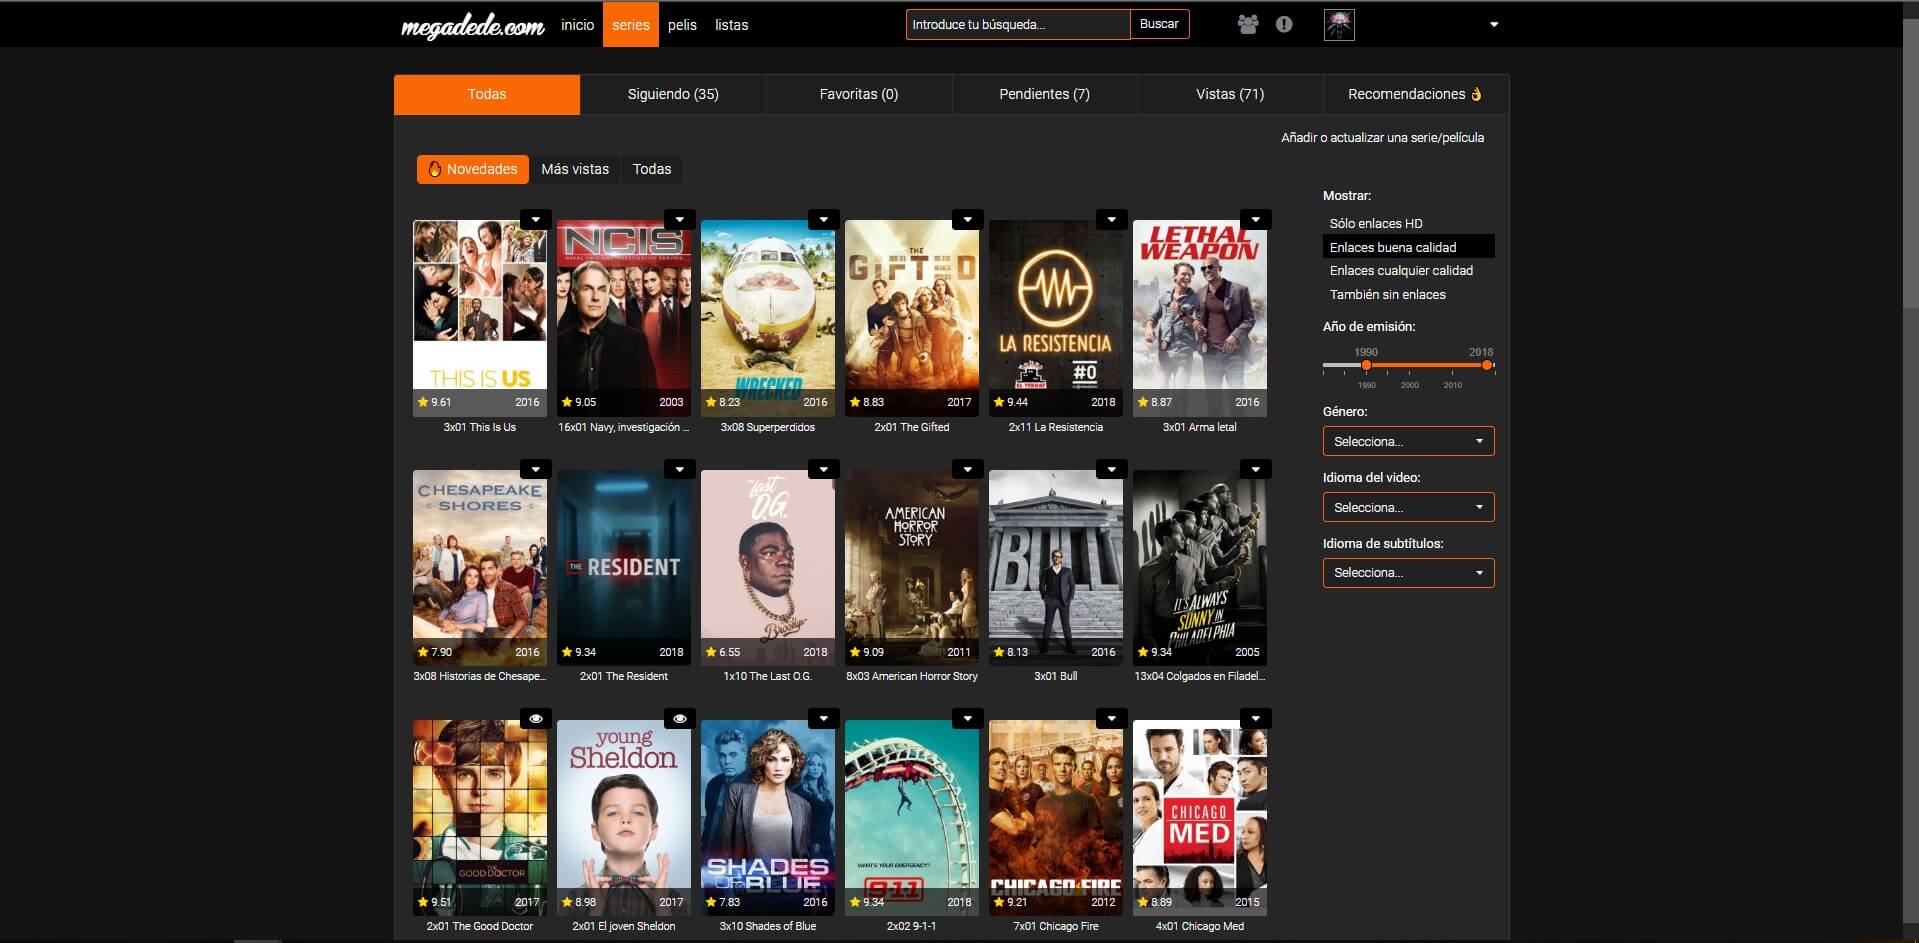Open dropdown arrow on La Resistencia poster
Viewport: 1919px width, 943px height.
[x=1112, y=220]
